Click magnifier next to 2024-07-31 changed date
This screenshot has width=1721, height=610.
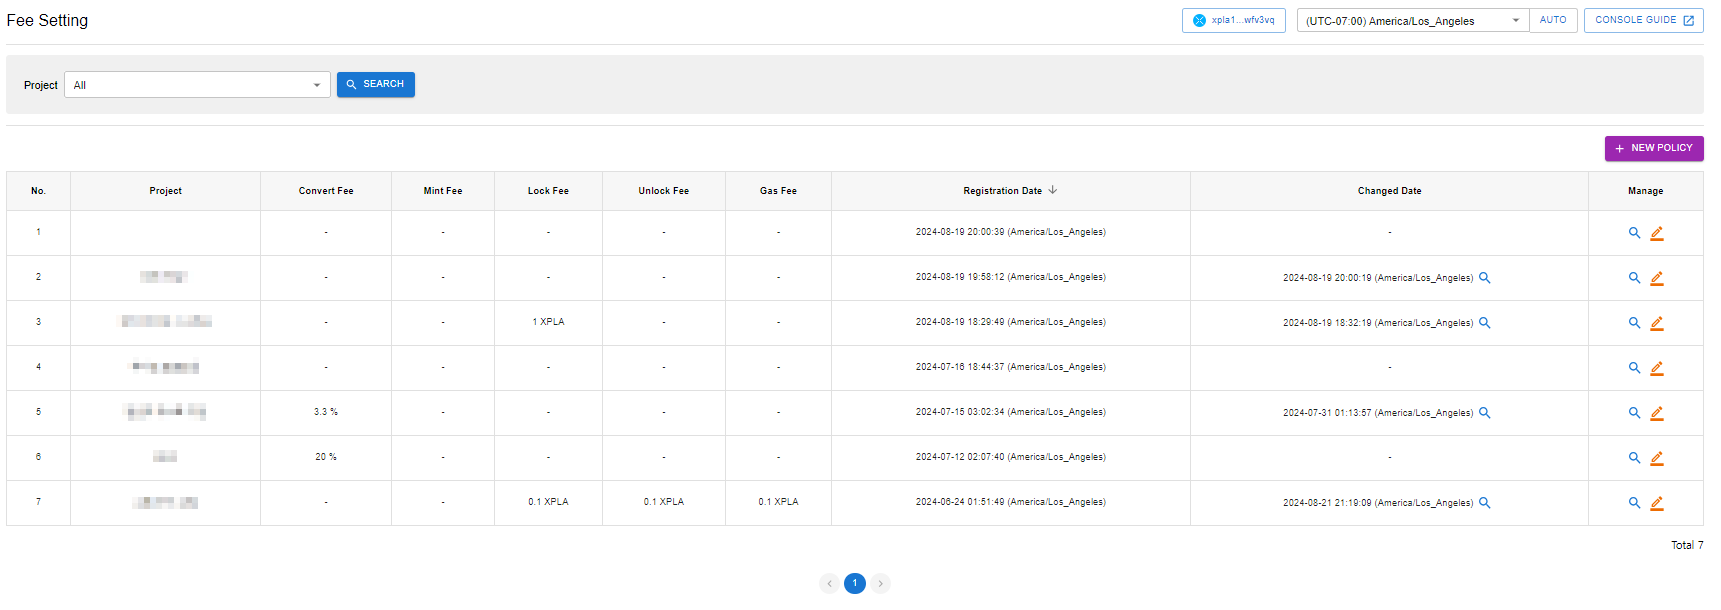pyautogui.click(x=1485, y=413)
